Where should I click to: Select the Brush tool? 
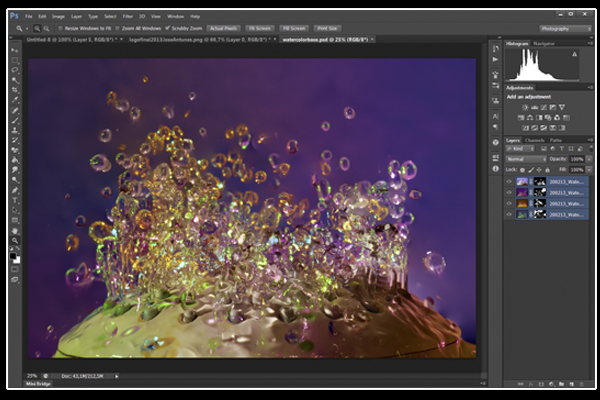[15, 121]
